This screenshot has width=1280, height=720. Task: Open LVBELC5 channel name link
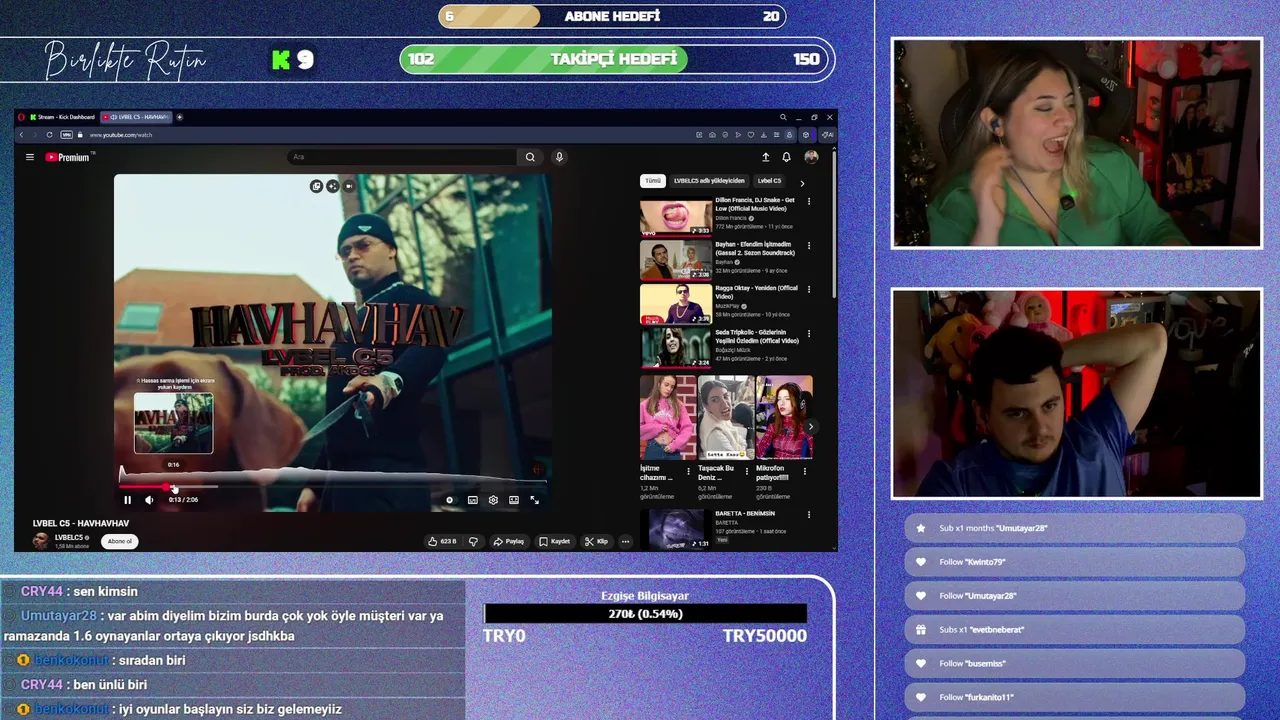point(69,537)
